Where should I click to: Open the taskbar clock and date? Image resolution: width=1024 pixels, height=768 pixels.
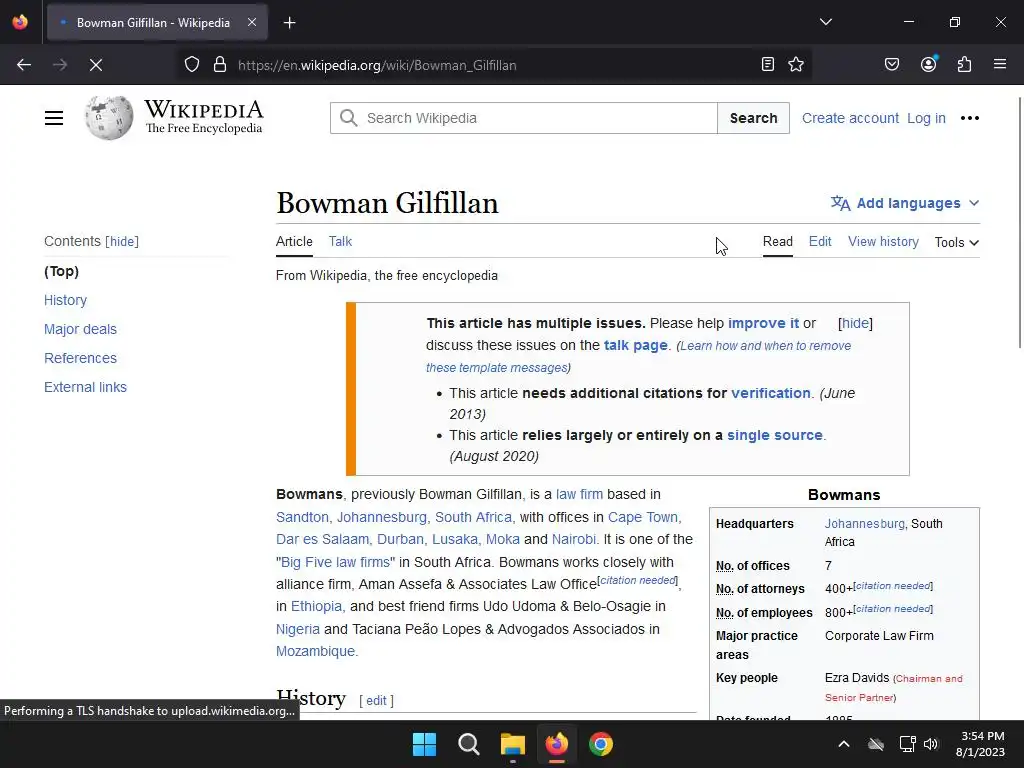click(982, 744)
